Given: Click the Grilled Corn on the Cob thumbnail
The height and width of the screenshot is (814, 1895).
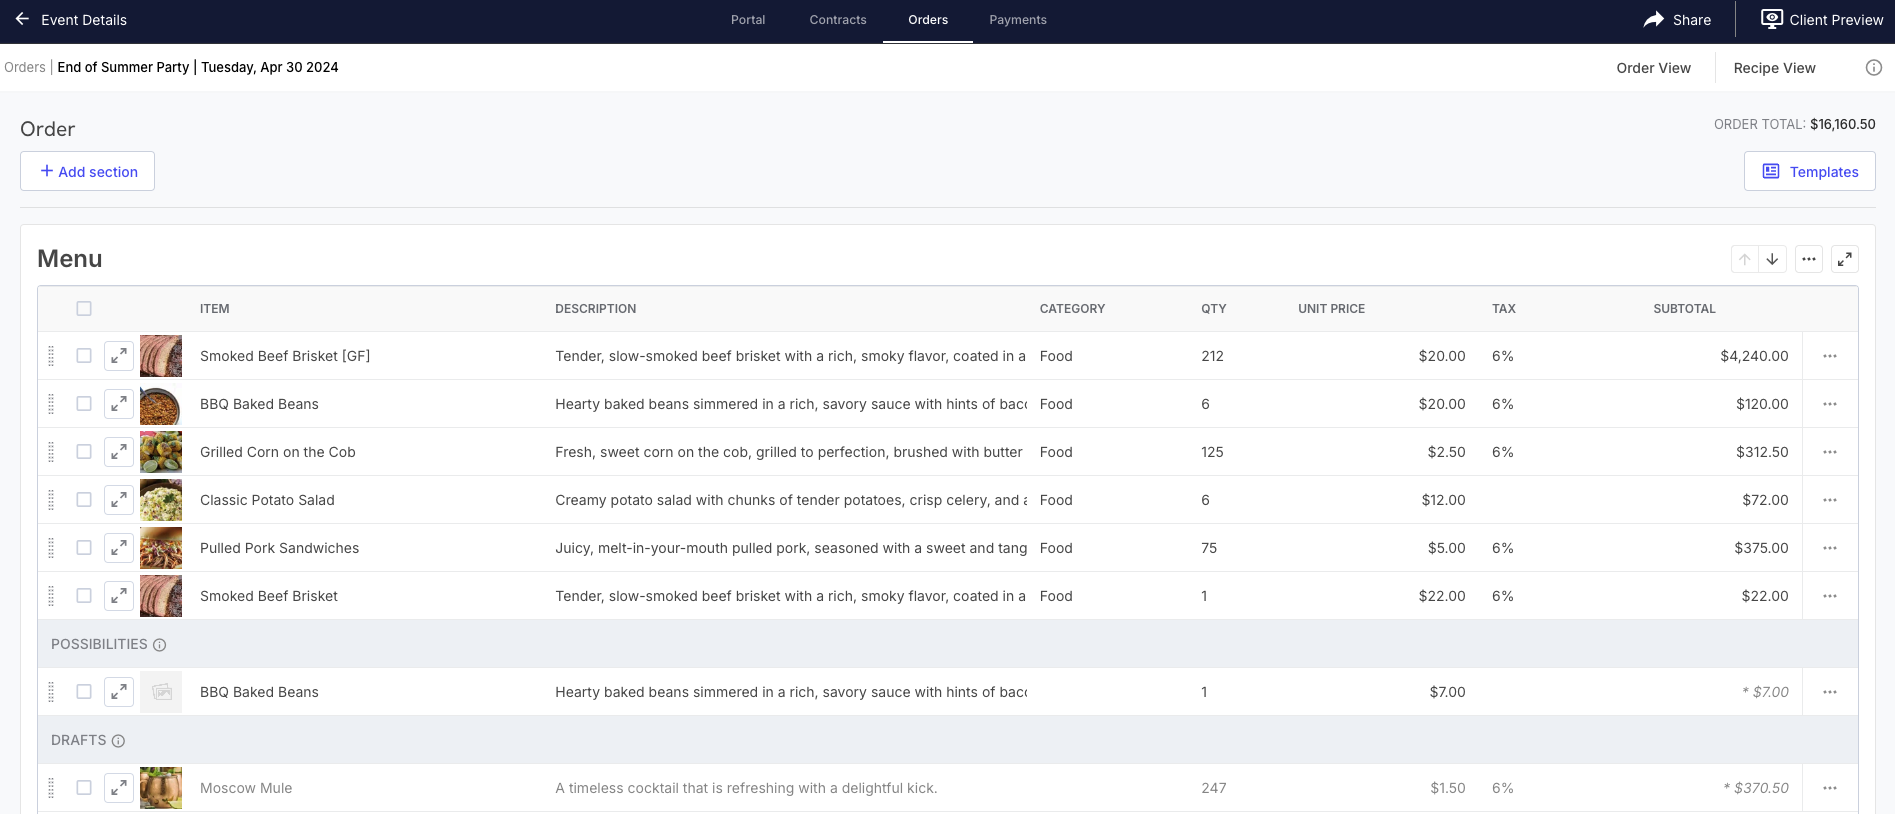Looking at the screenshot, I should click(161, 452).
